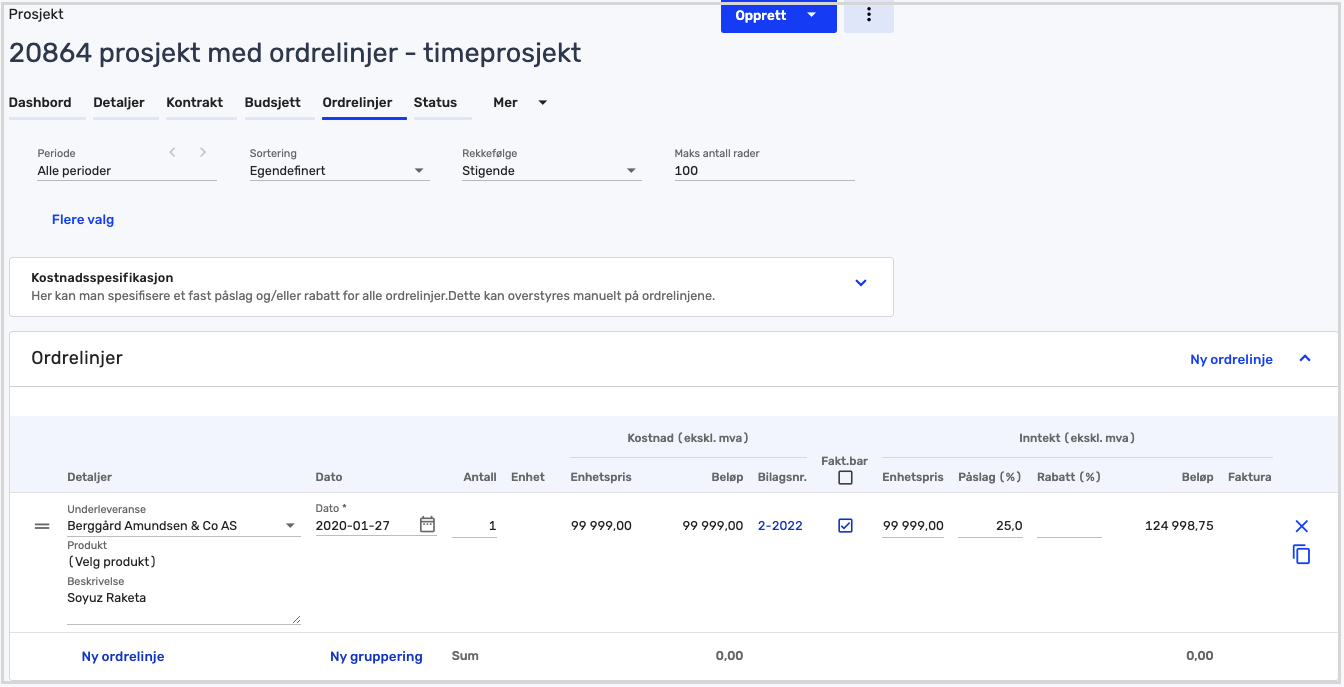
Task: Open the three-dot more options menu
Action: click(x=868, y=15)
